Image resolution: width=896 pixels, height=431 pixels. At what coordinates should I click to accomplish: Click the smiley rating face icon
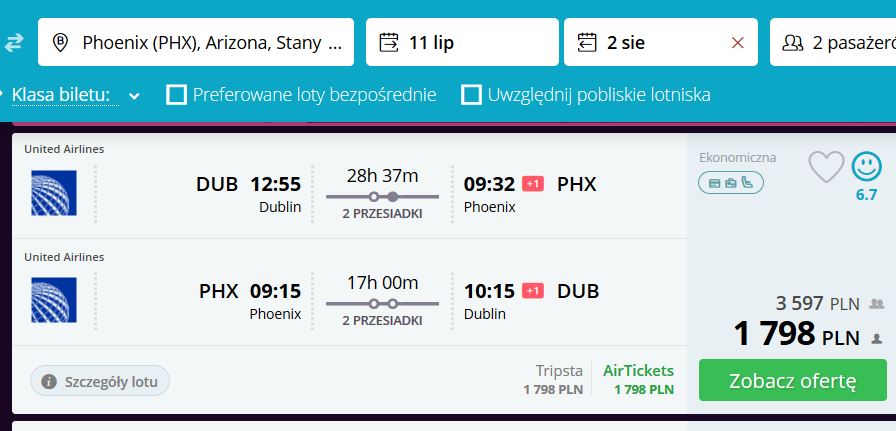click(x=866, y=166)
